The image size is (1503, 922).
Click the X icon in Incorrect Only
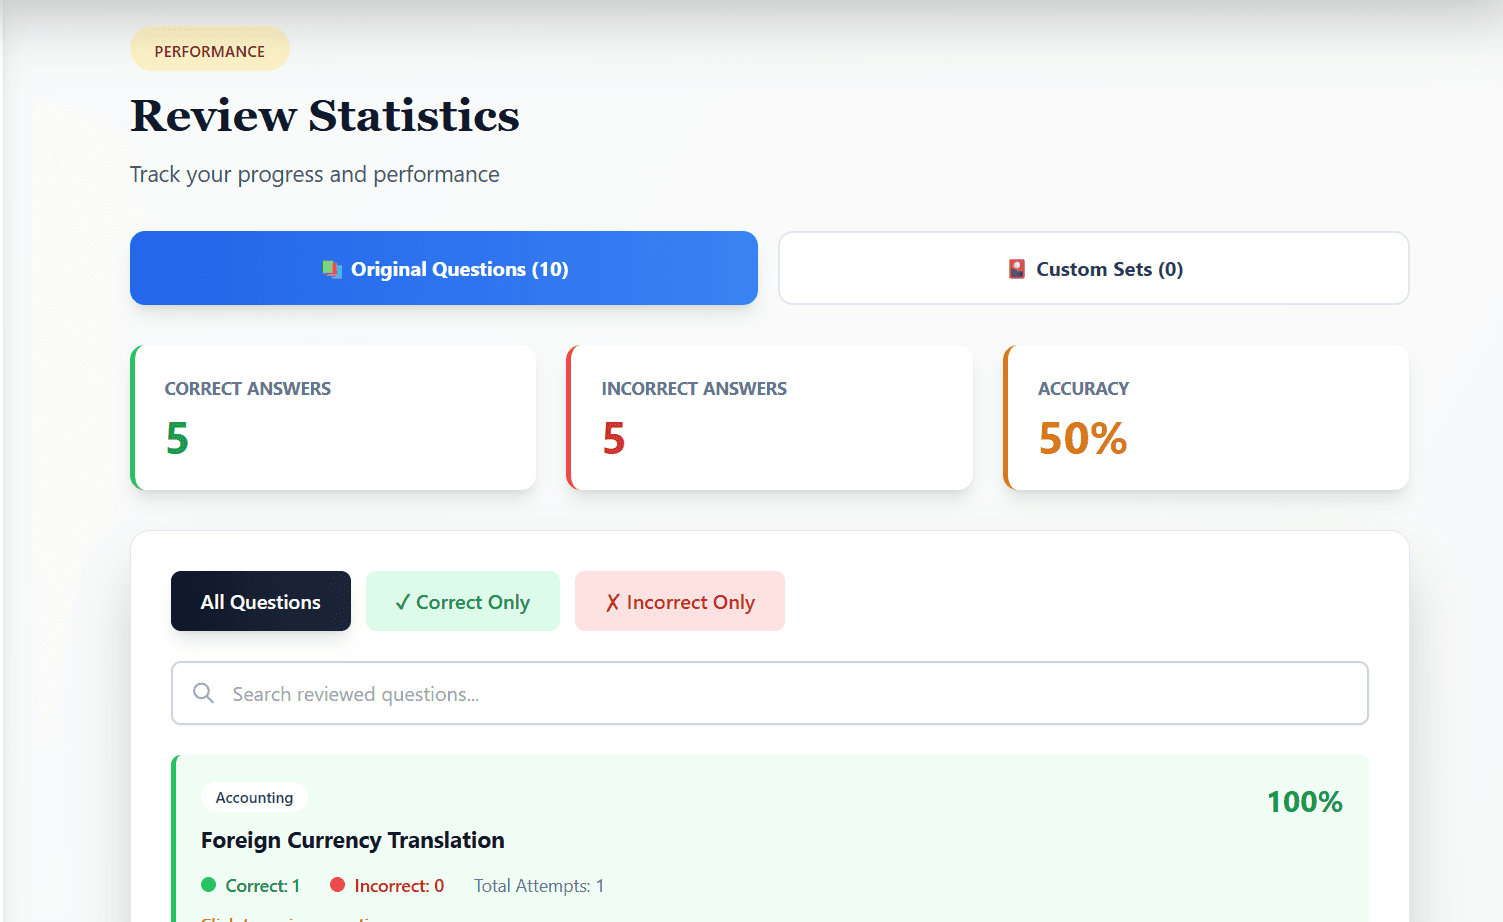click(x=612, y=601)
